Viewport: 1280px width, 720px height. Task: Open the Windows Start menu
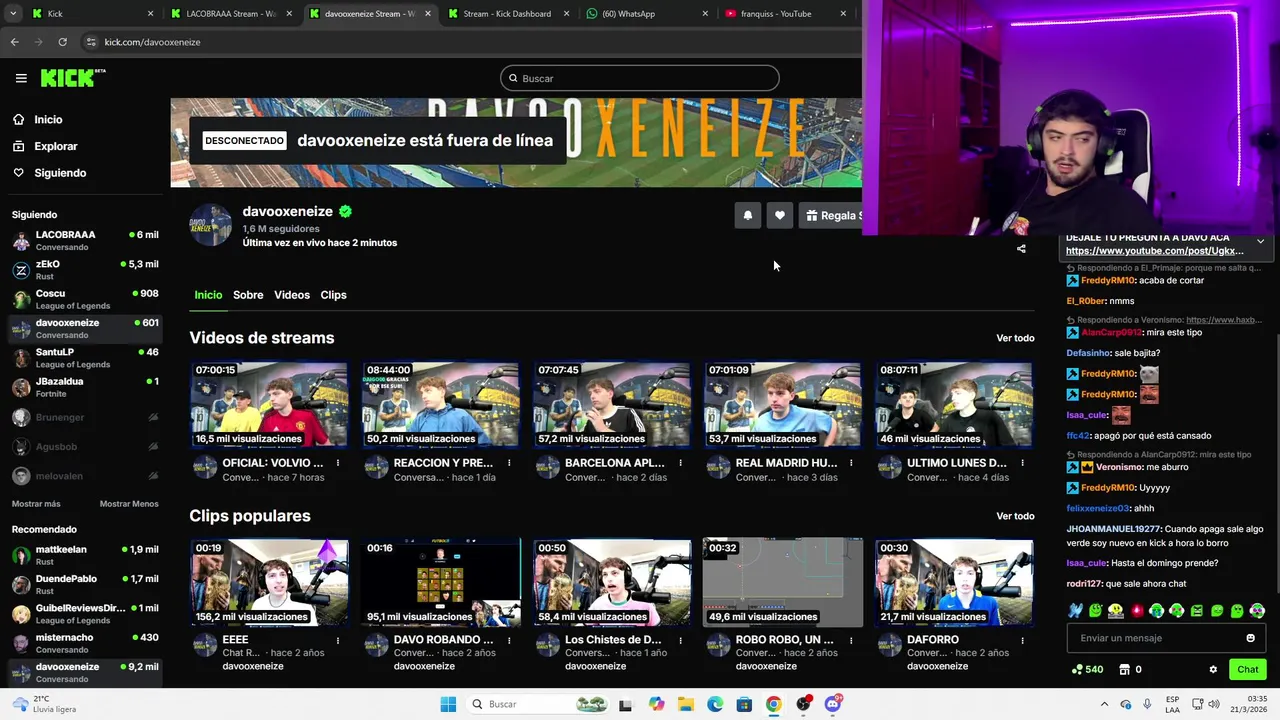coord(448,704)
